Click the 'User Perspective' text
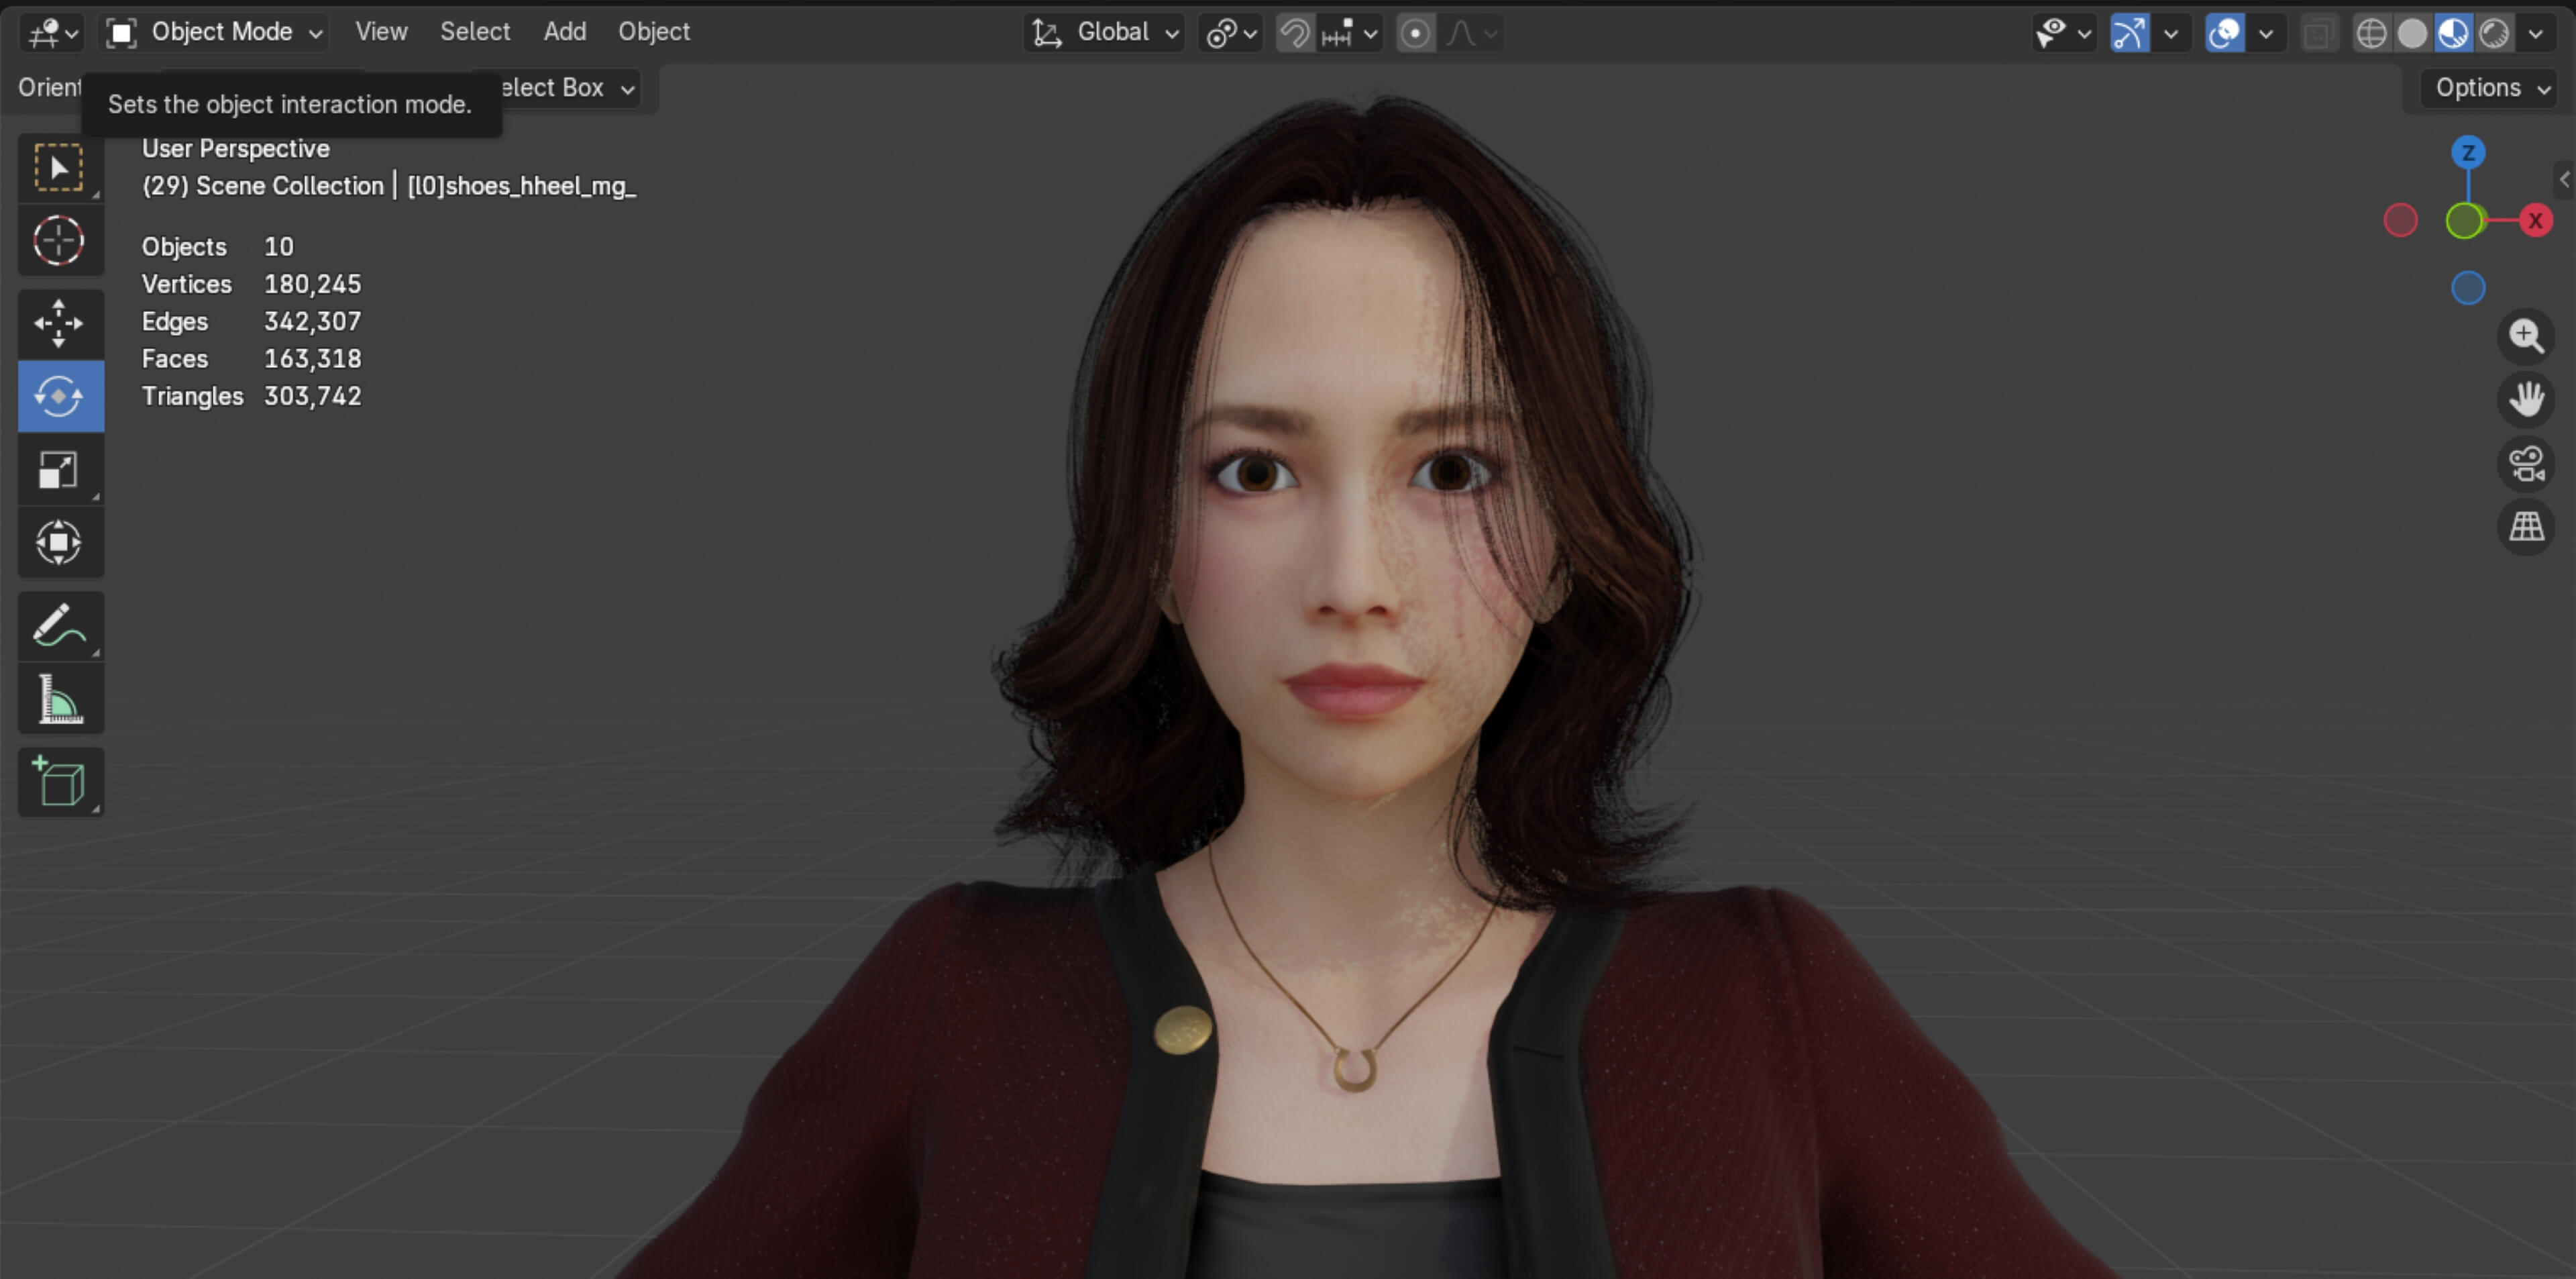Viewport: 2576px width, 1279px height. coord(236,148)
